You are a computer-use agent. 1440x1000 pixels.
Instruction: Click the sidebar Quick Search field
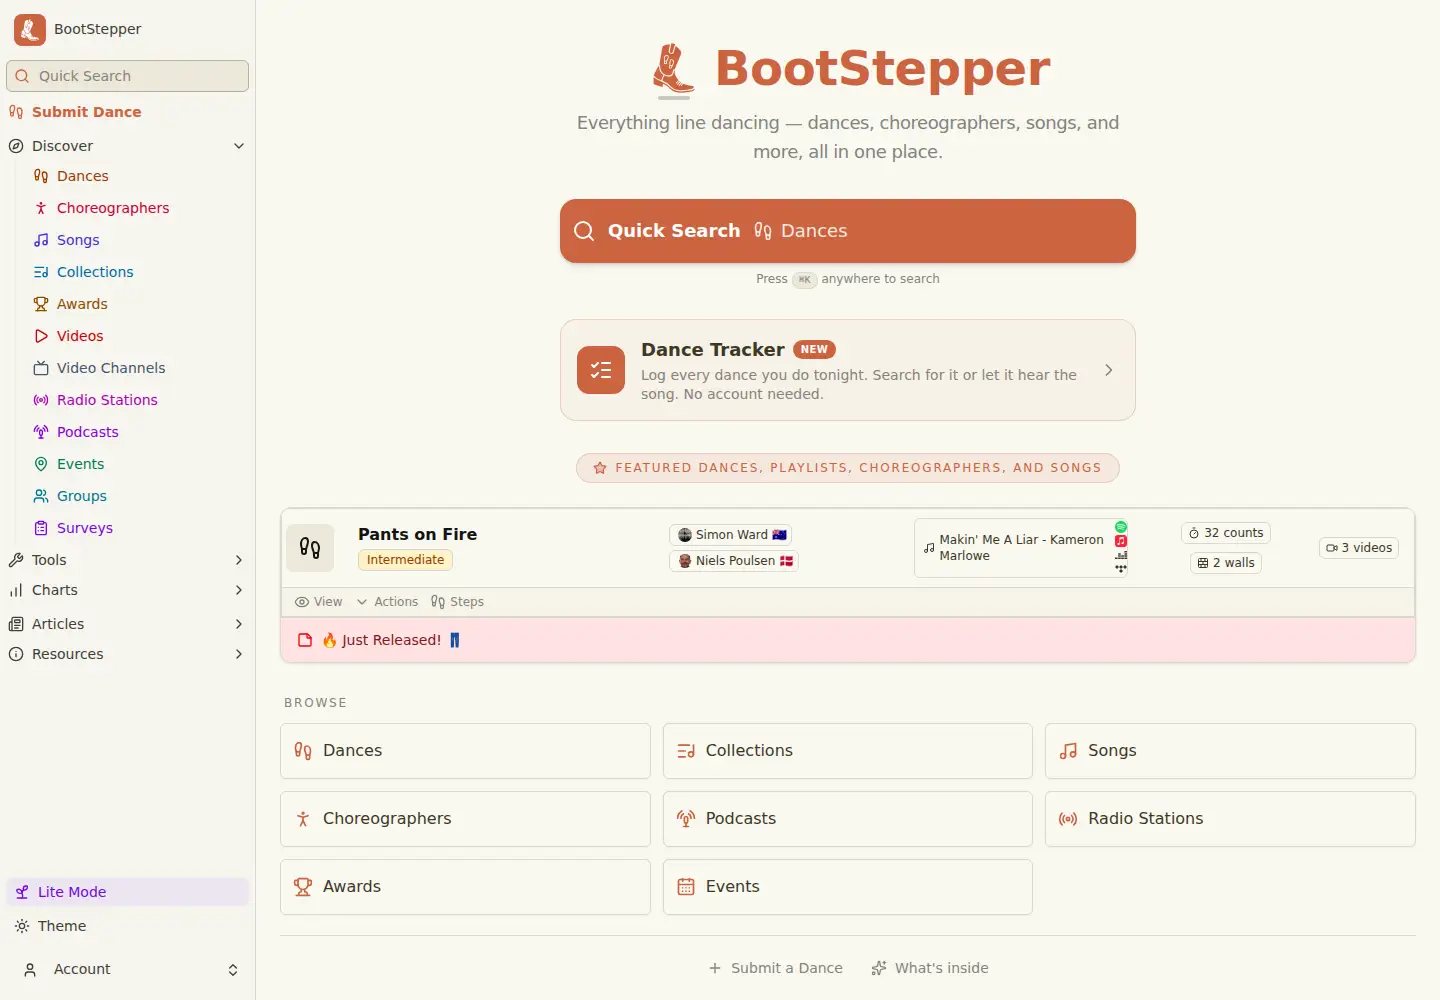click(127, 76)
